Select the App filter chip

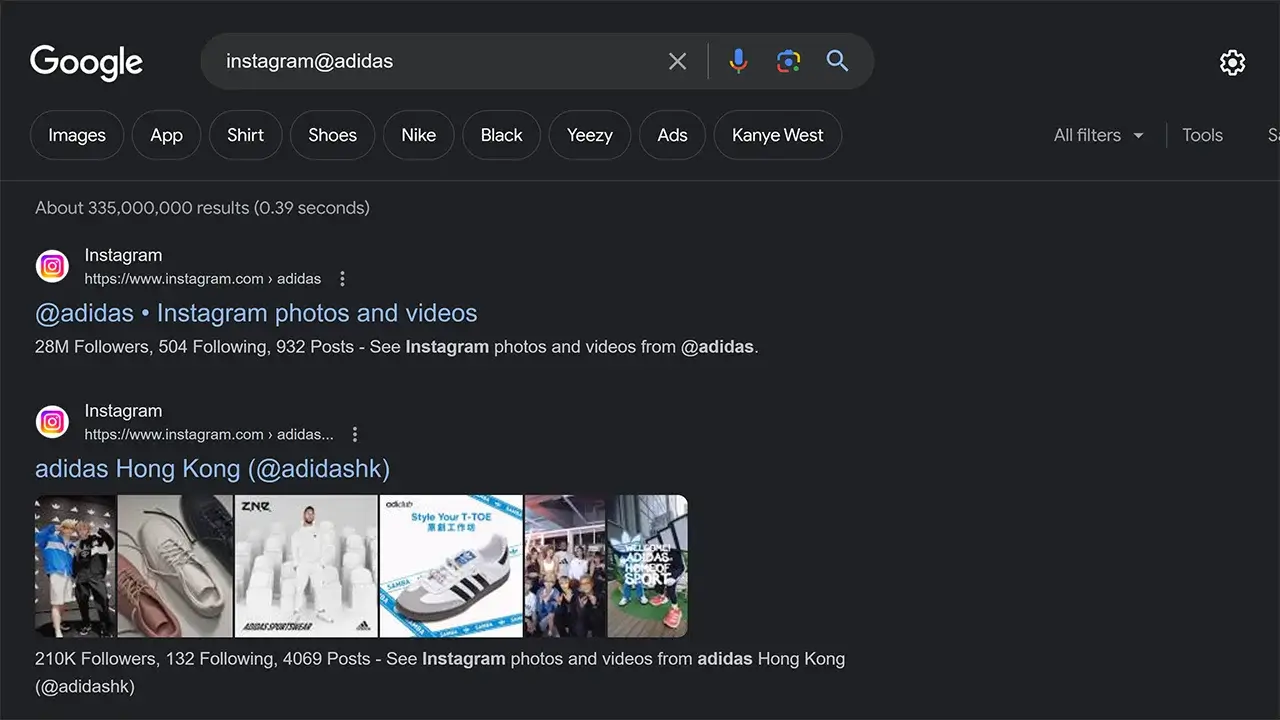[166, 135]
